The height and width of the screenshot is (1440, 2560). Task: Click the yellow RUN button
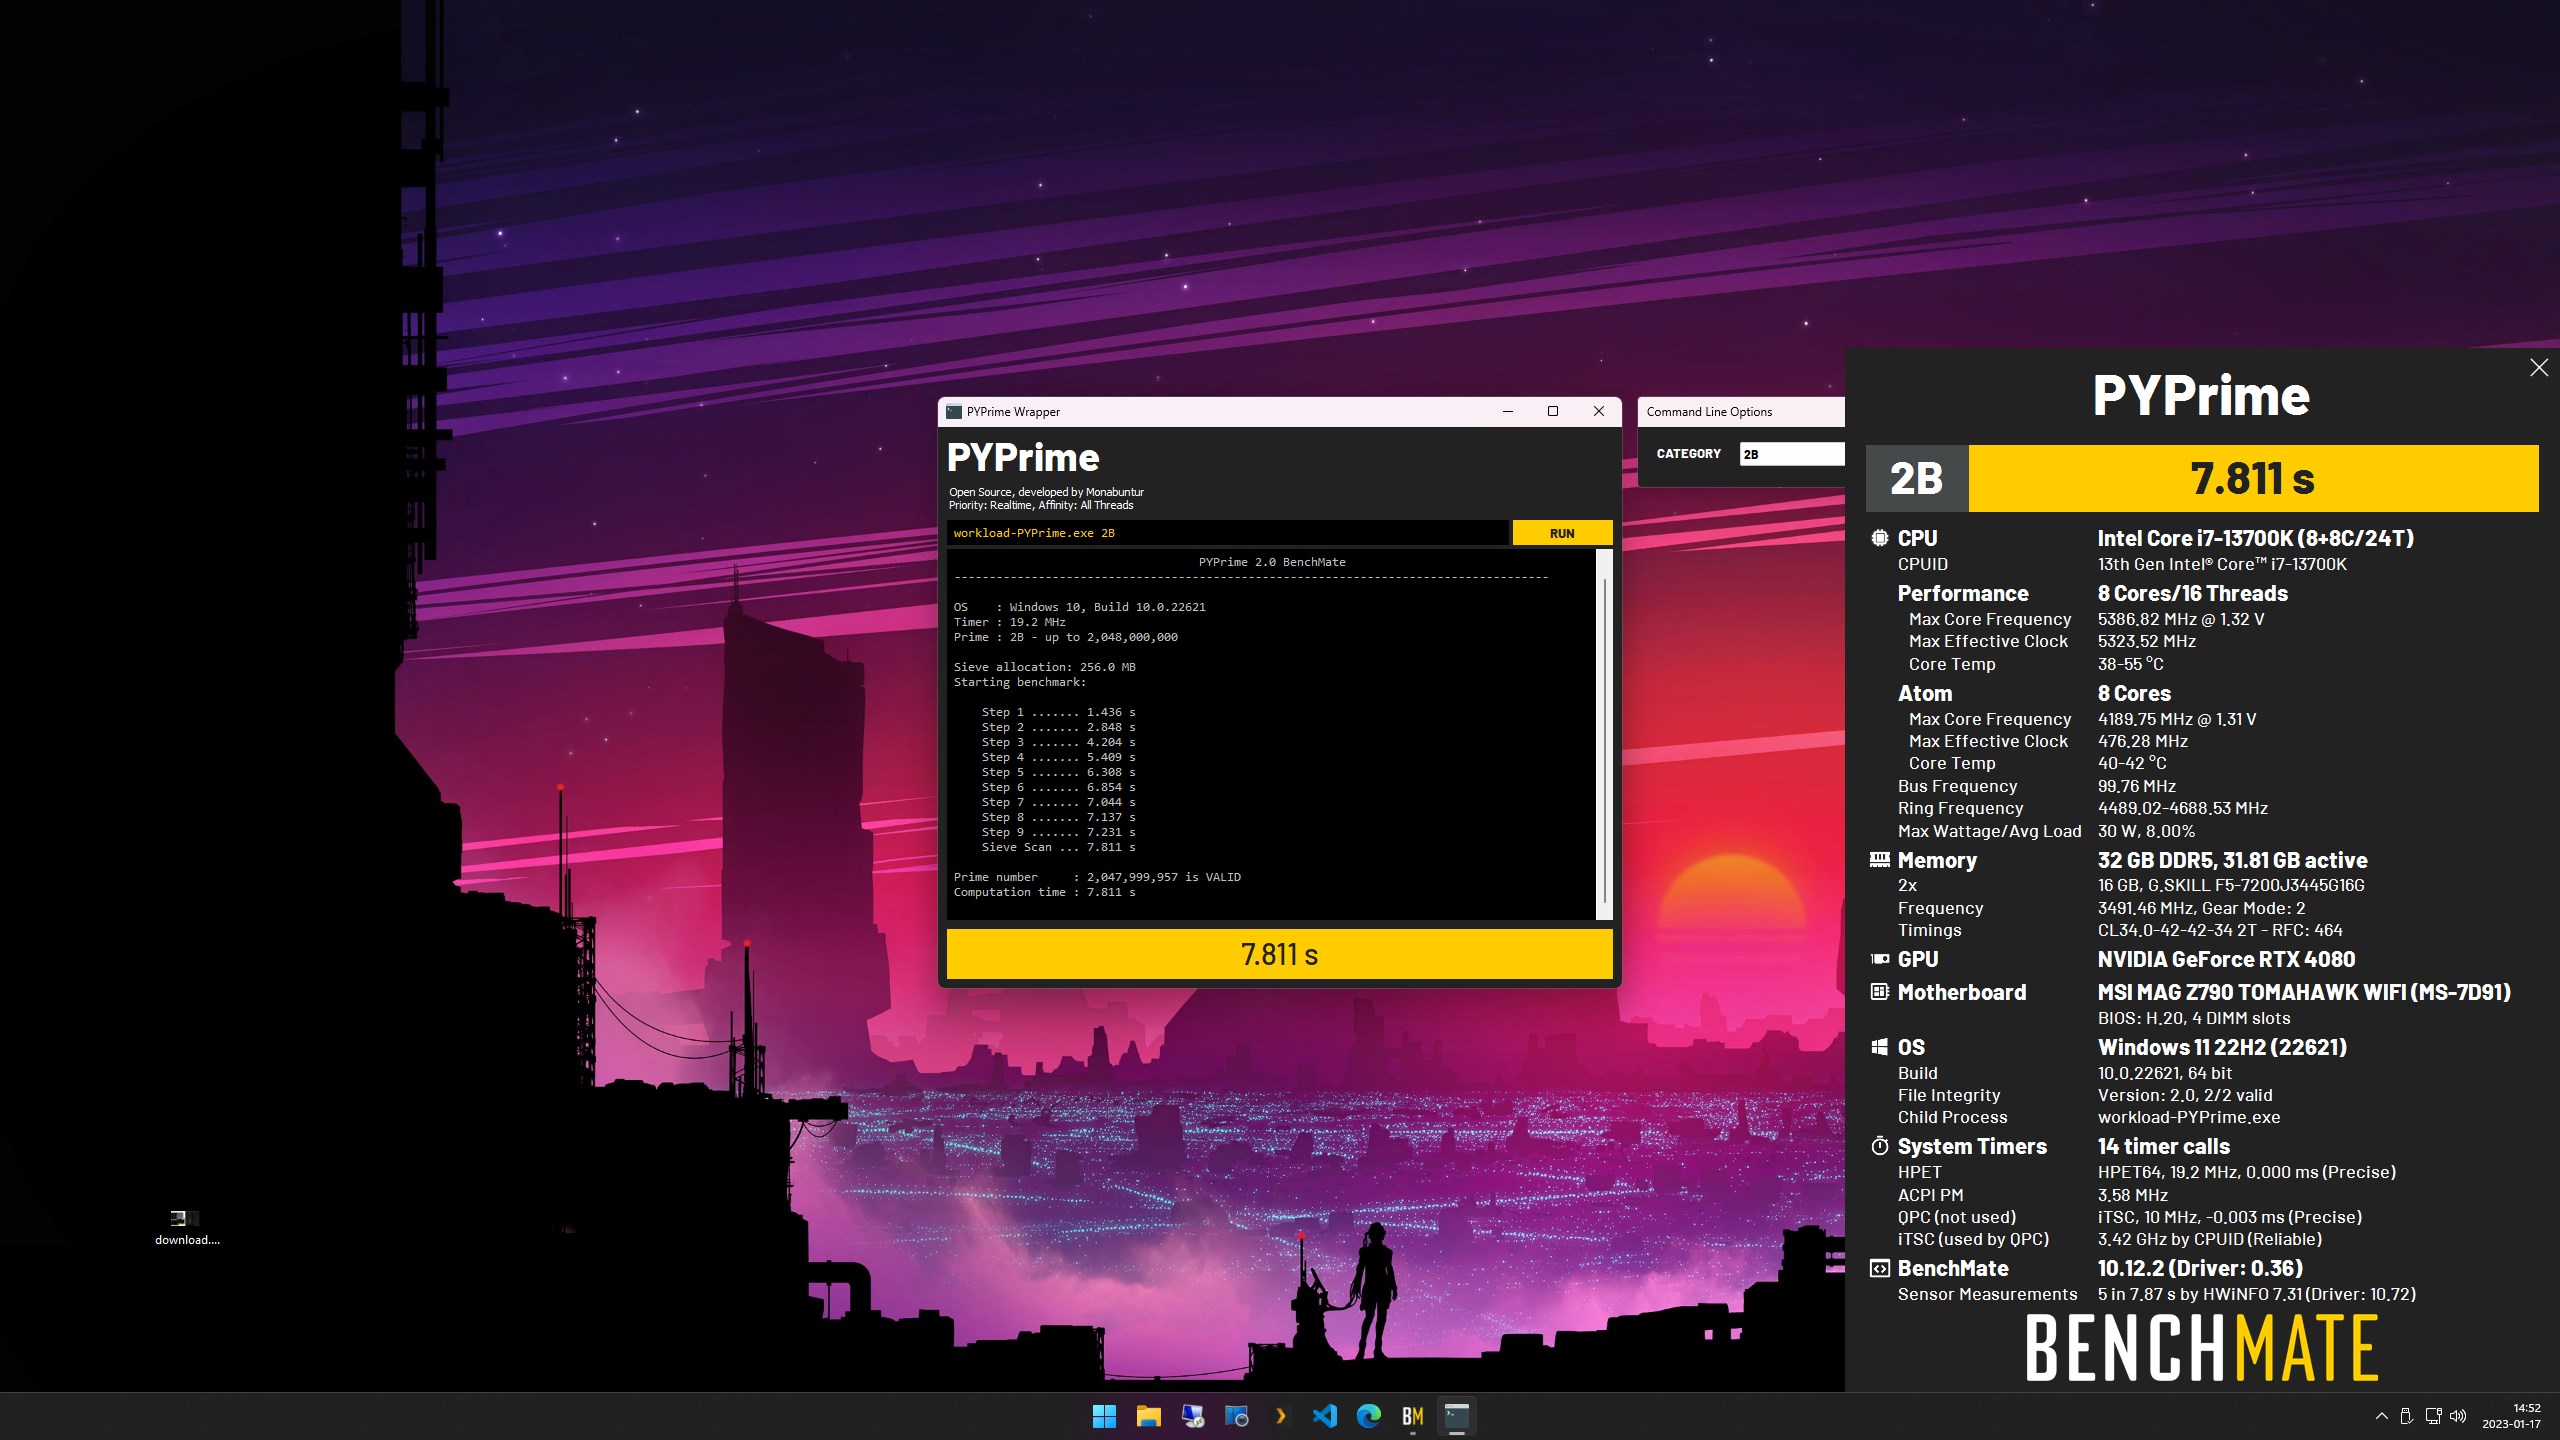pyautogui.click(x=1561, y=533)
